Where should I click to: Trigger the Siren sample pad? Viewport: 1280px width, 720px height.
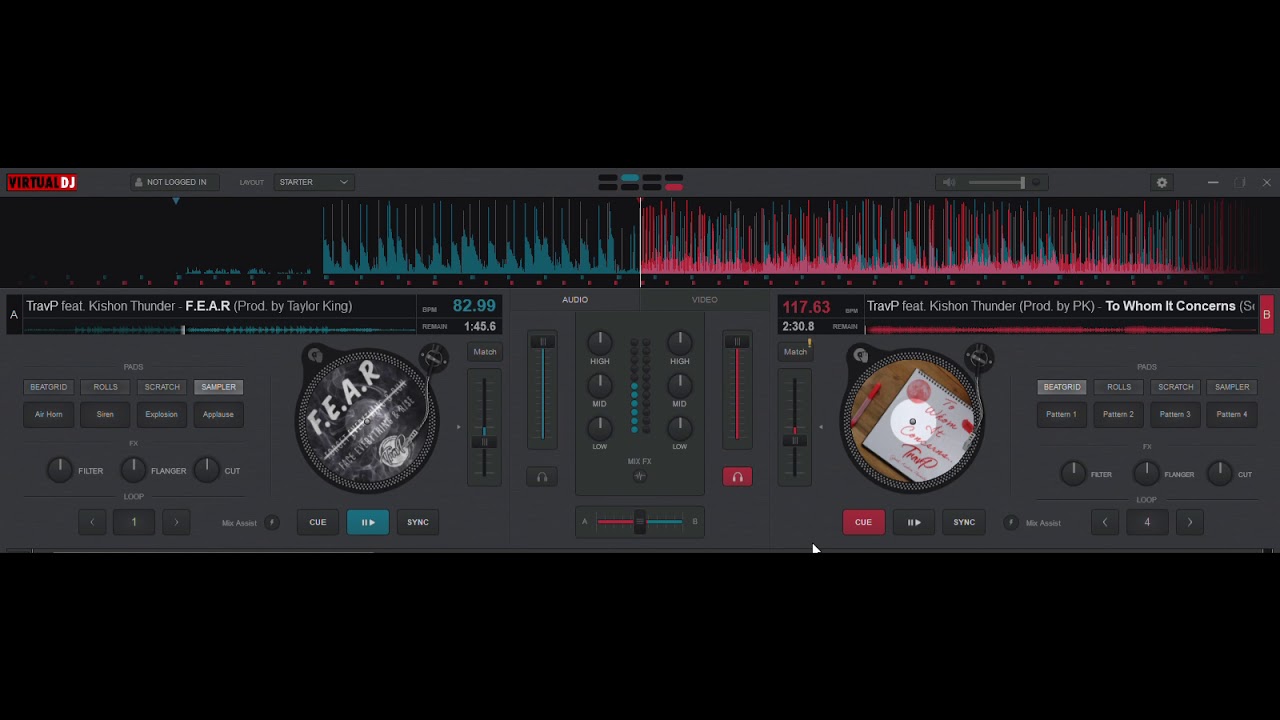tap(105, 414)
